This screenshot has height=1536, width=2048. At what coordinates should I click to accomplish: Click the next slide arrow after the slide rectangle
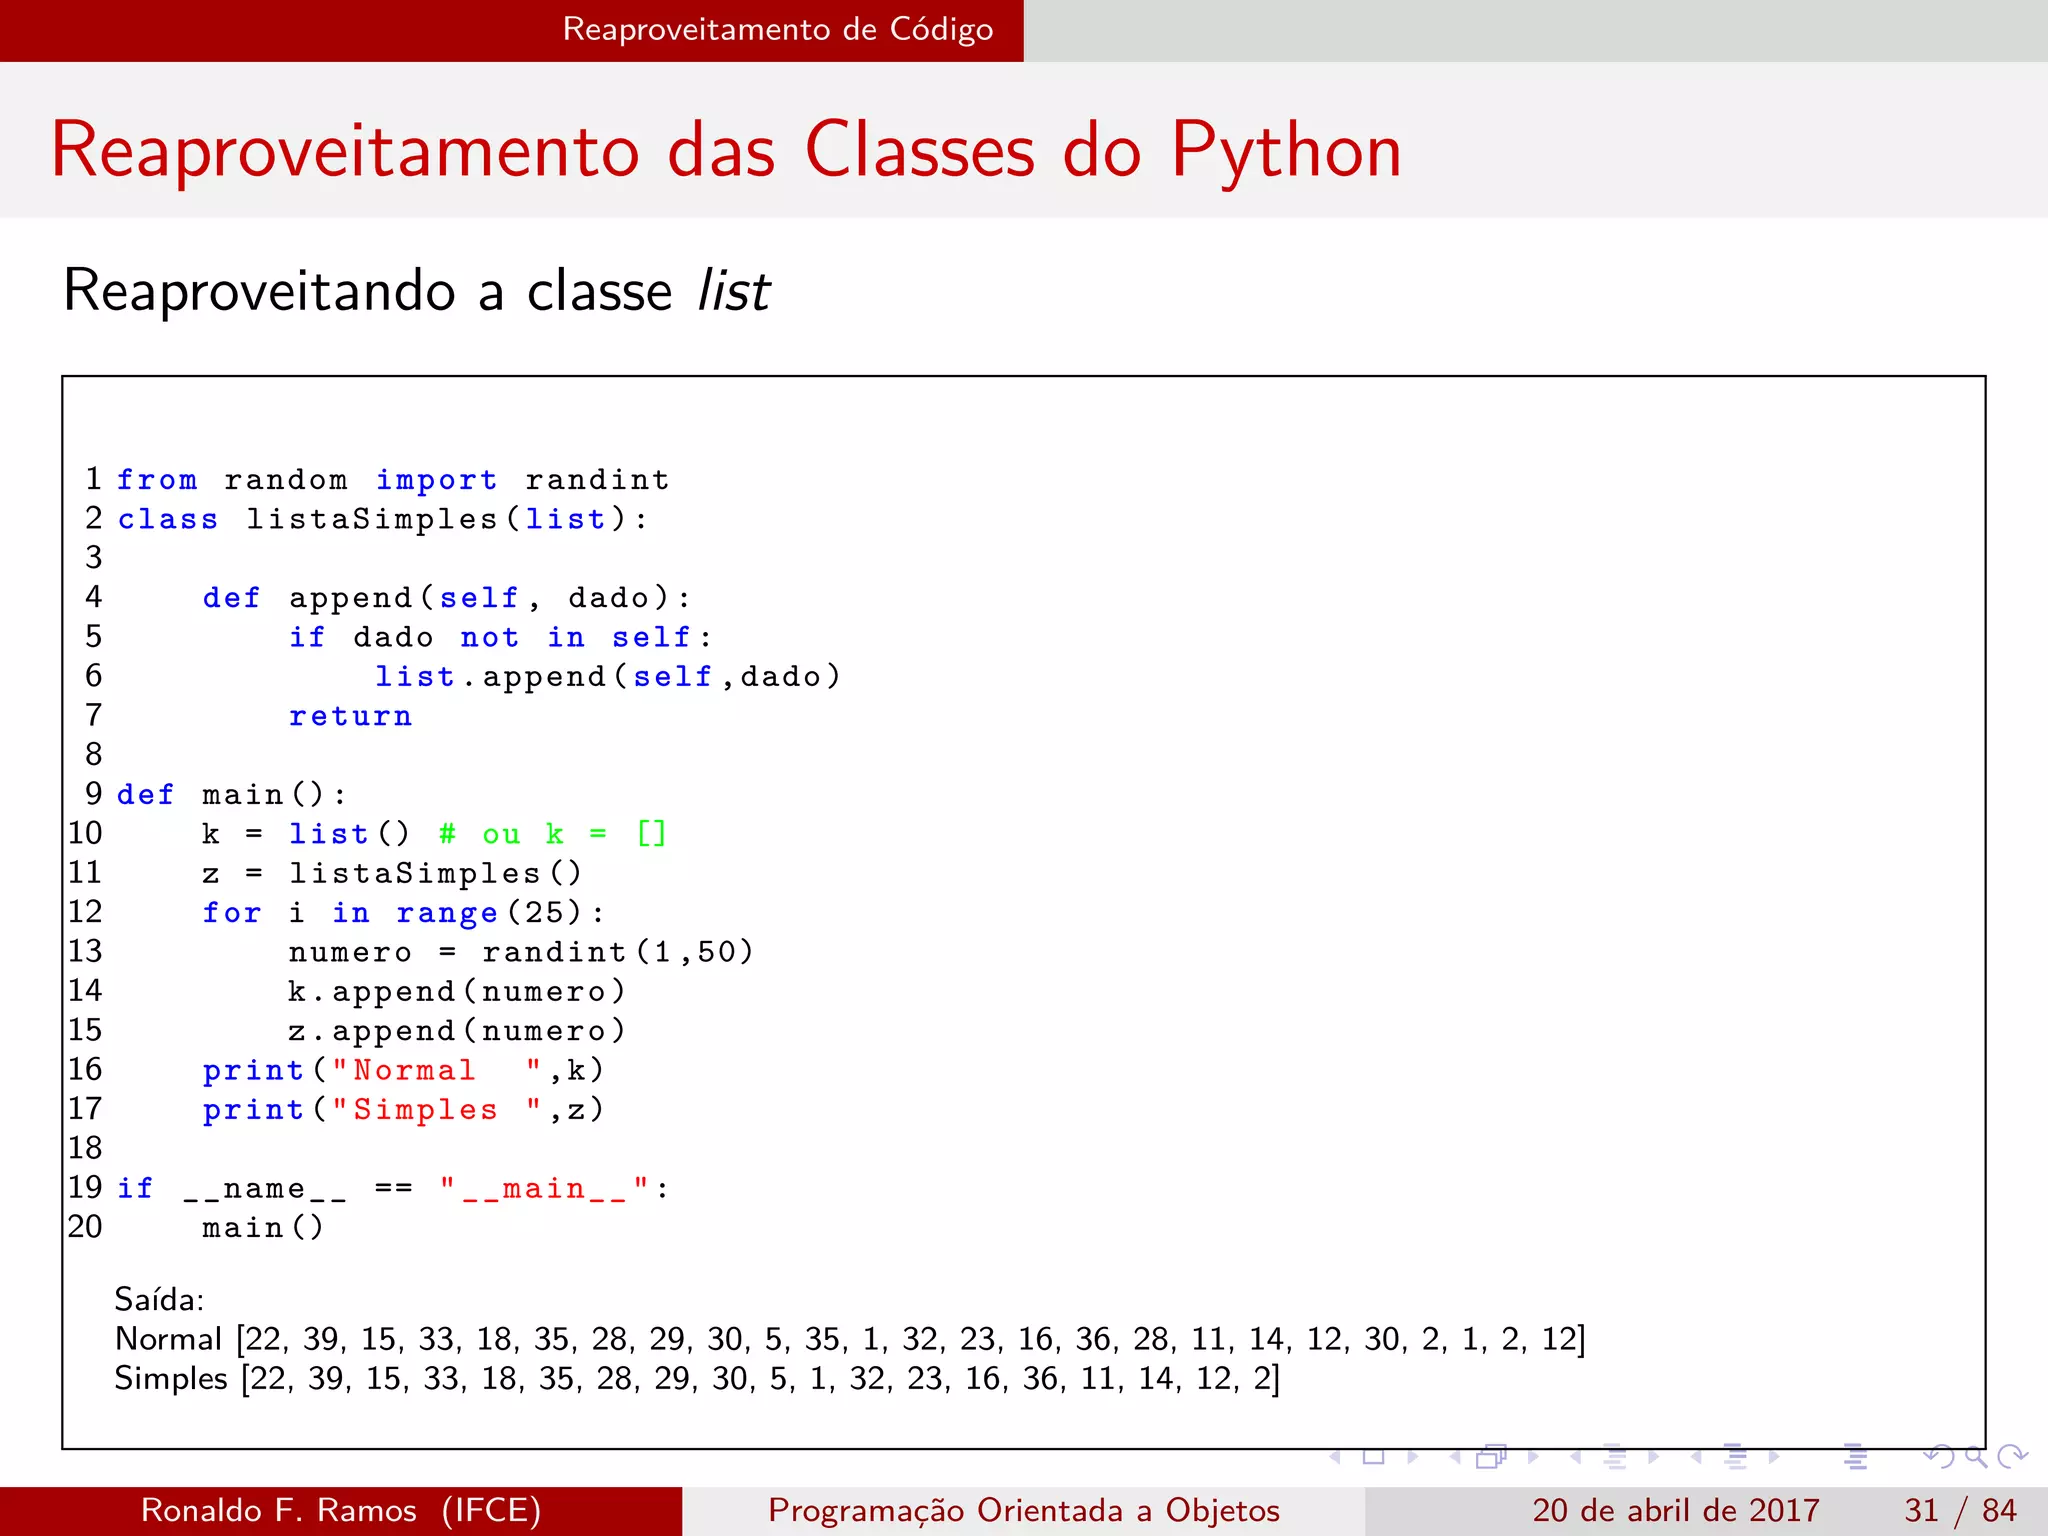coord(1413,1457)
